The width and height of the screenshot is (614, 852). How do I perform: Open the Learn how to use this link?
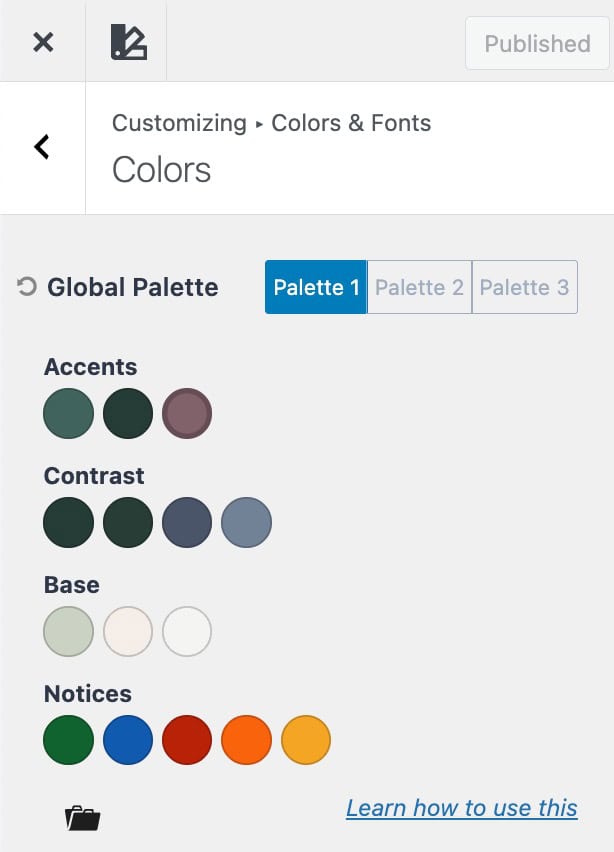point(461,807)
